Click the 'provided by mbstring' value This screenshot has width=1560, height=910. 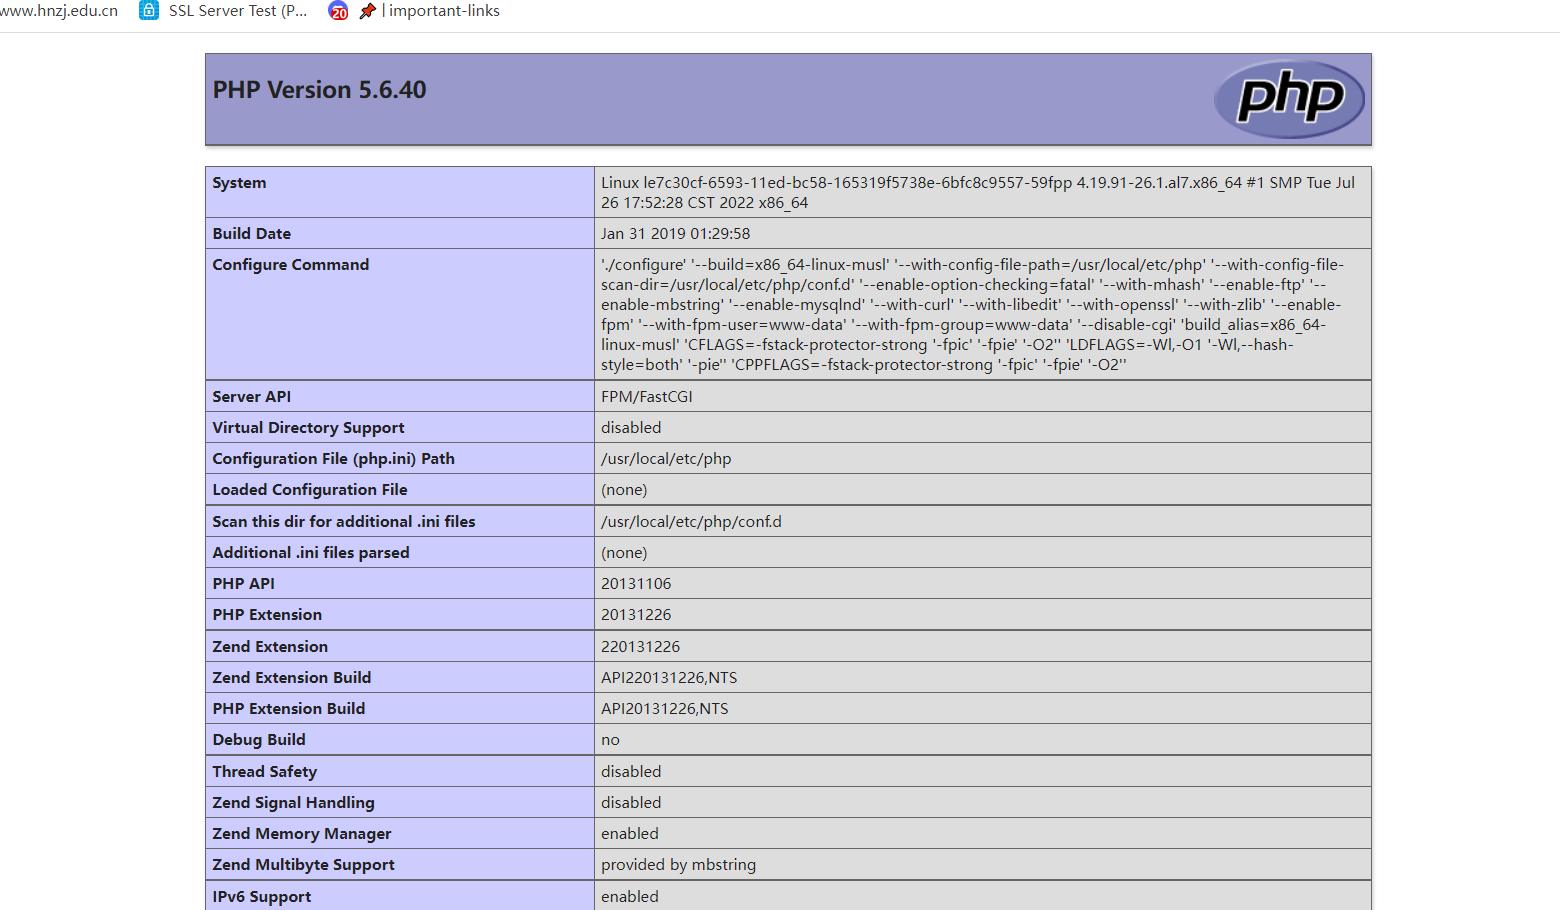click(678, 865)
